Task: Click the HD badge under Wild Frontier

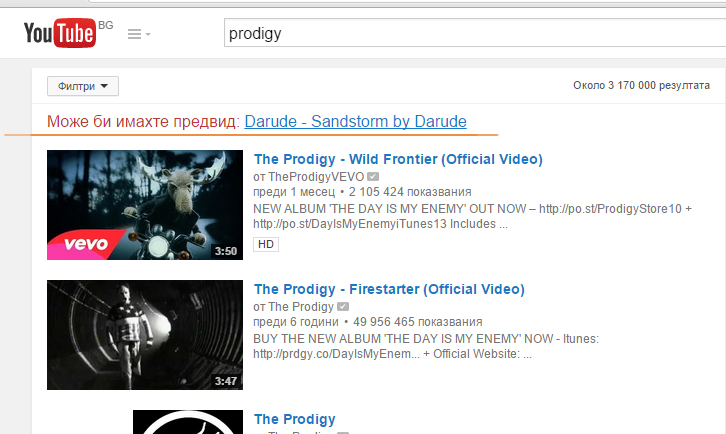Action: click(x=266, y=244)
